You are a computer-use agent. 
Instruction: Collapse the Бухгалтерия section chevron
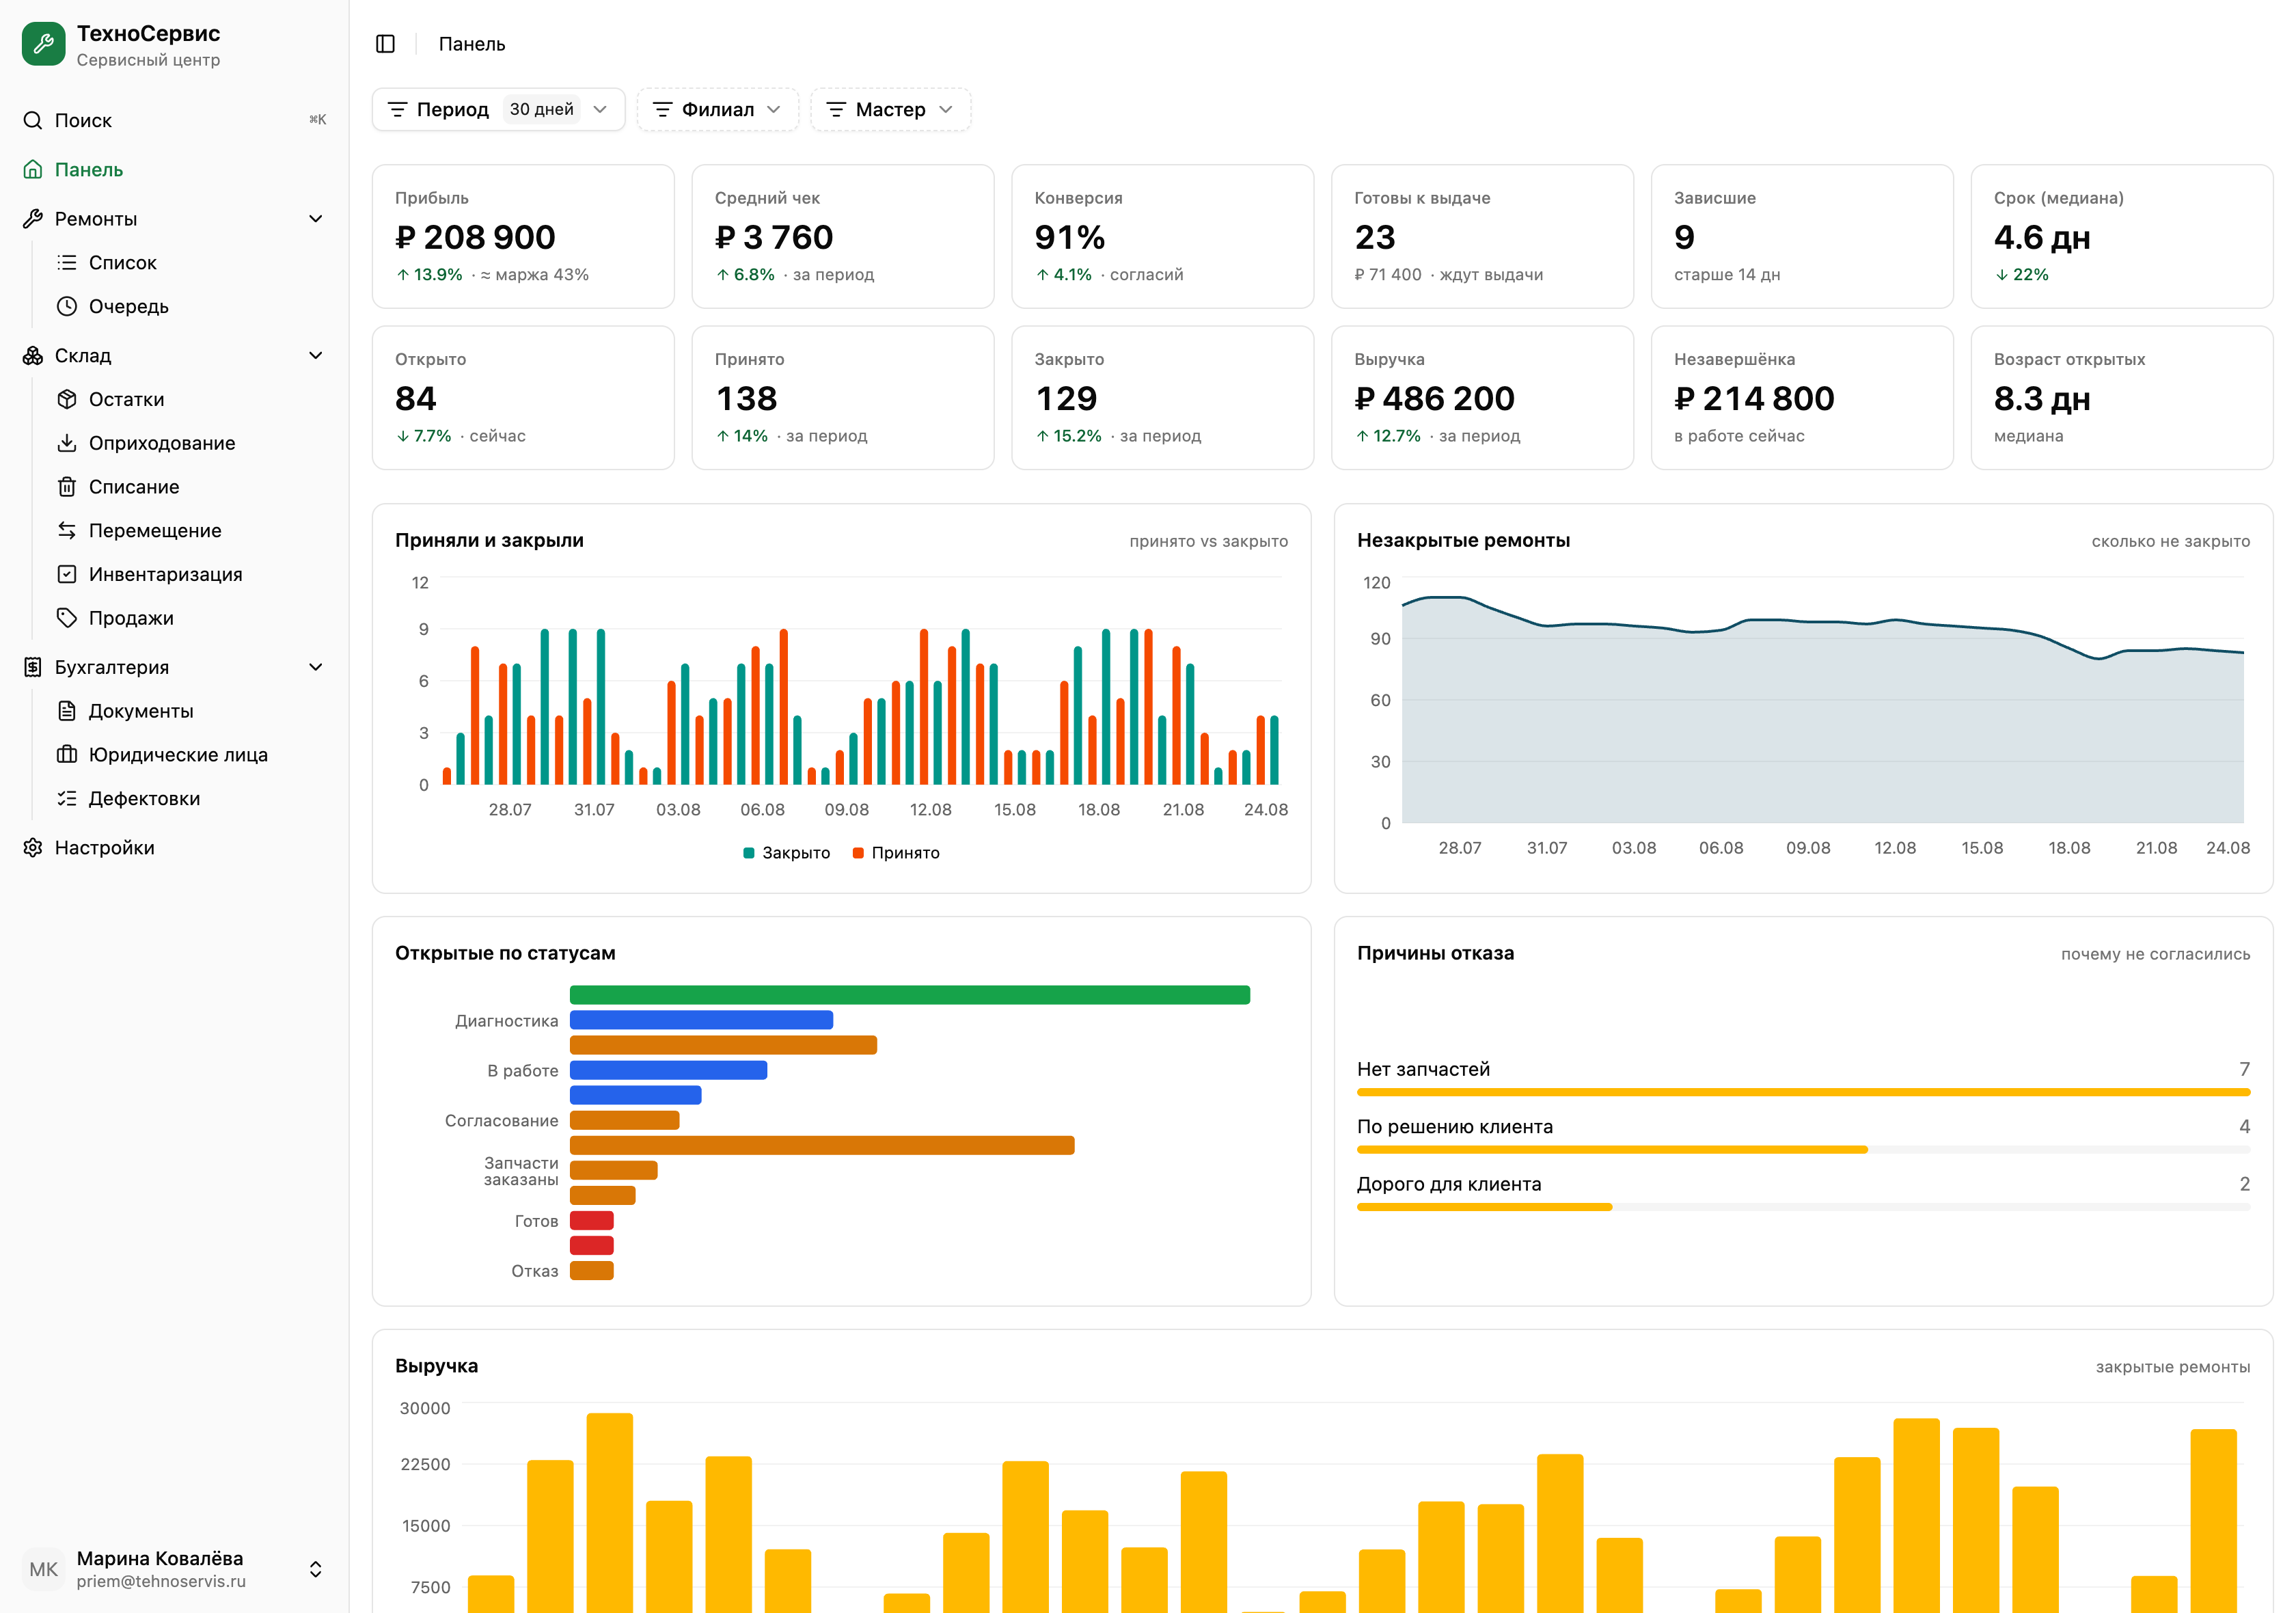316,667
